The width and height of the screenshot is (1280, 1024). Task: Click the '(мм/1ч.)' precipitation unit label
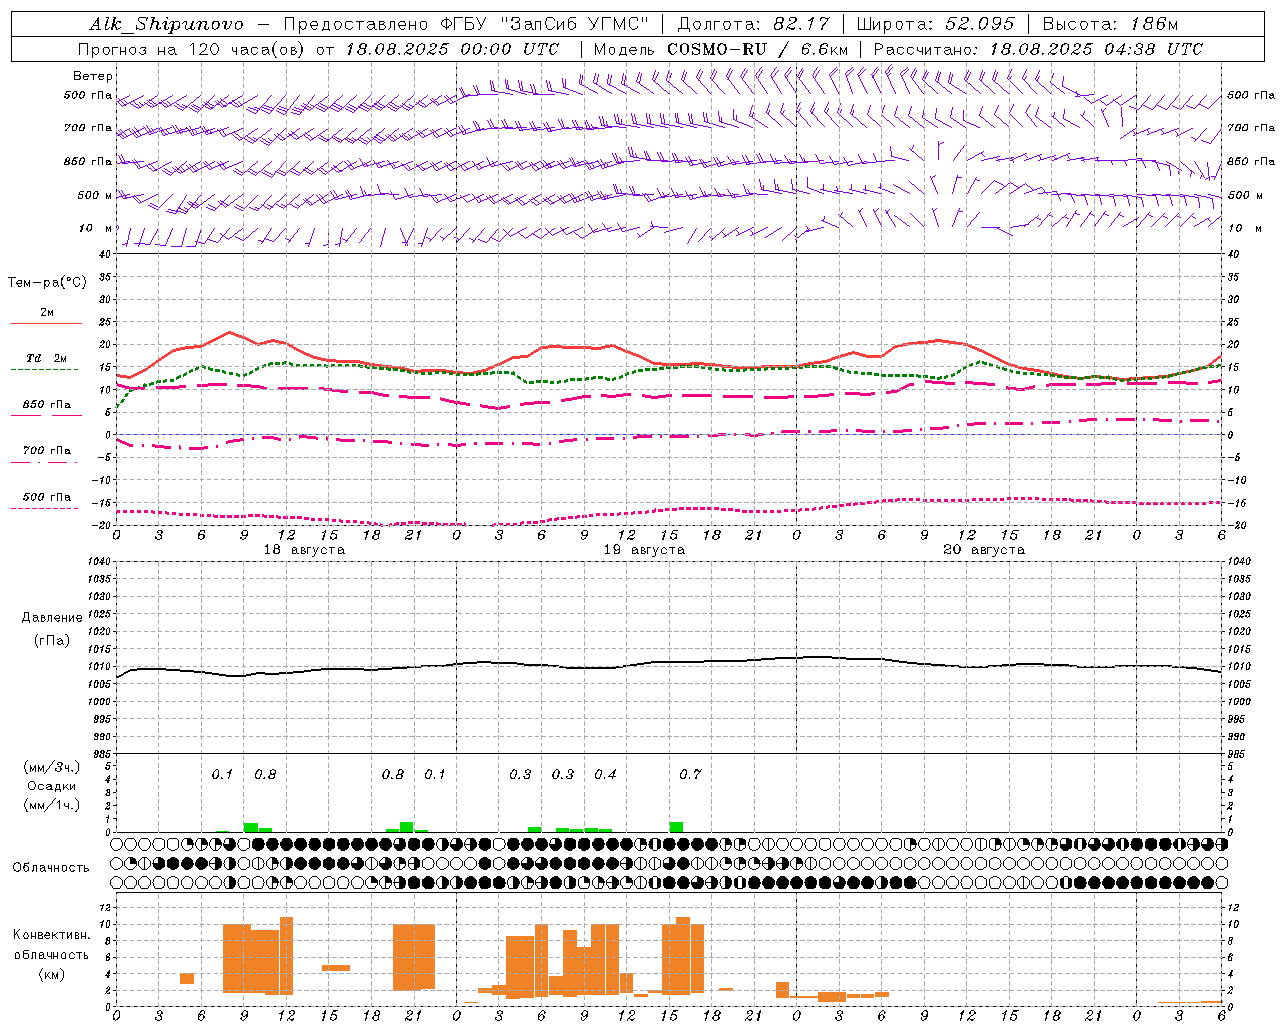point(52,805)
